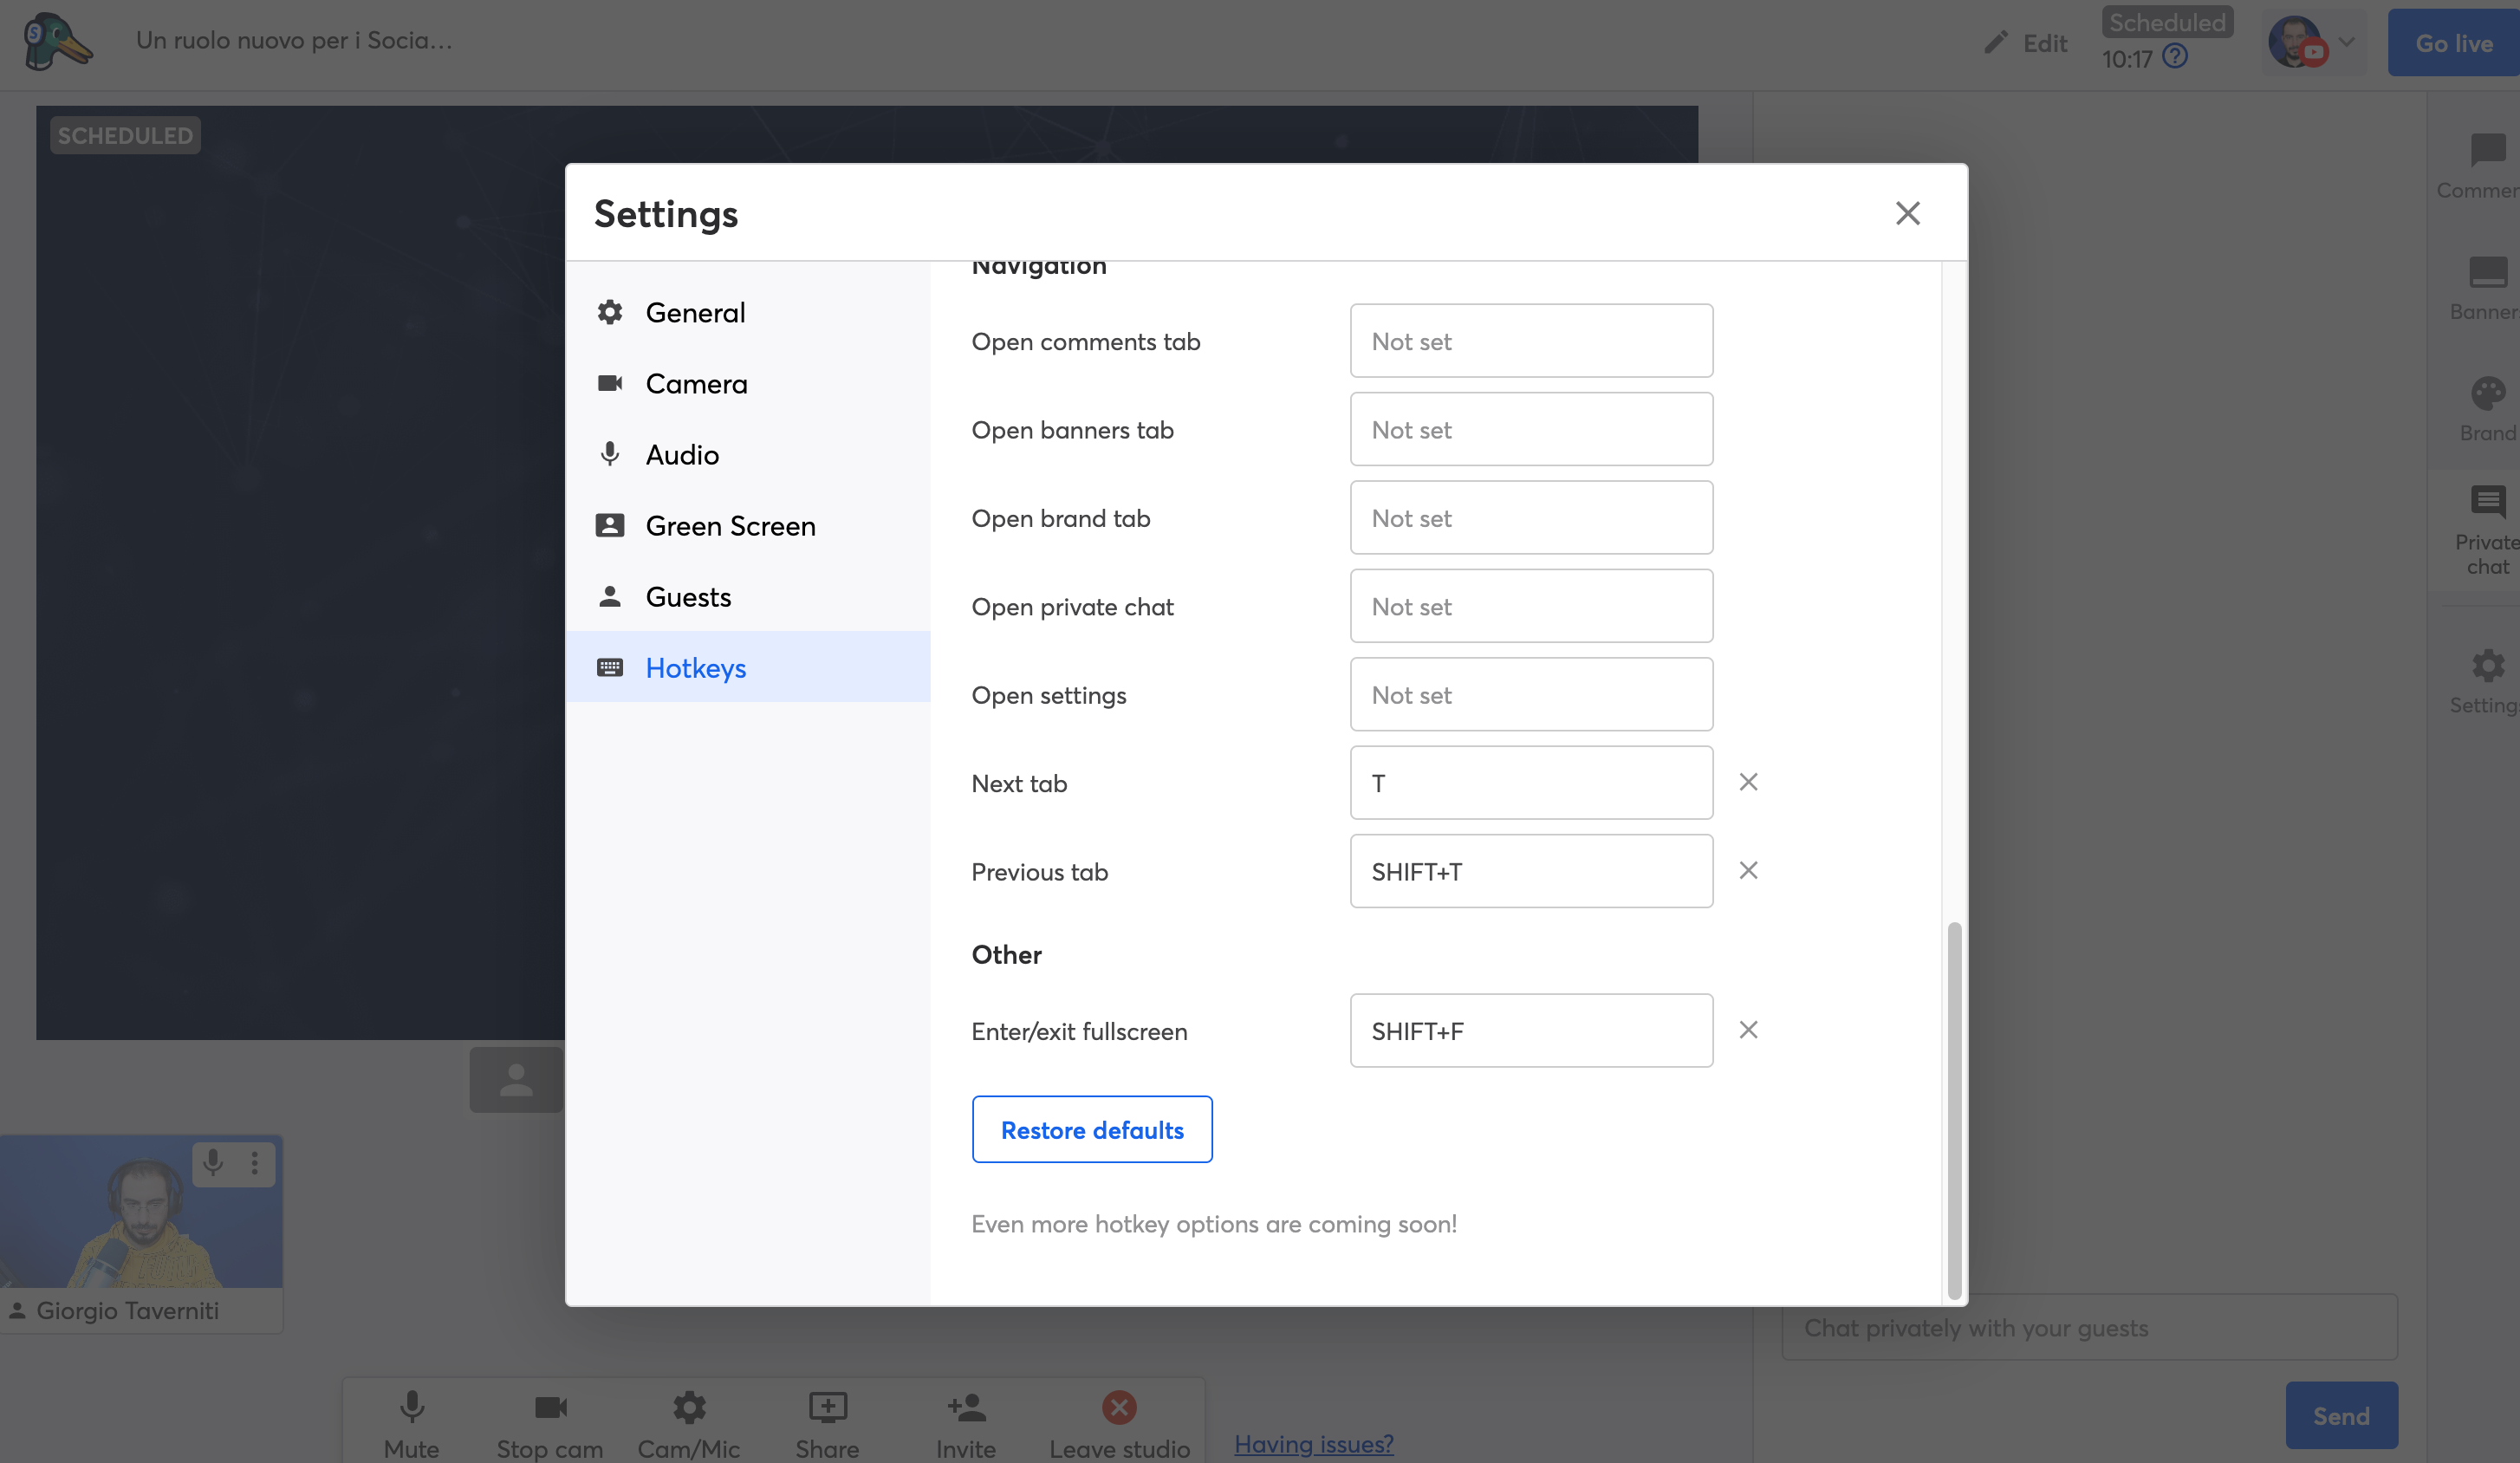Select the Hotkeys settings tab

695,669
